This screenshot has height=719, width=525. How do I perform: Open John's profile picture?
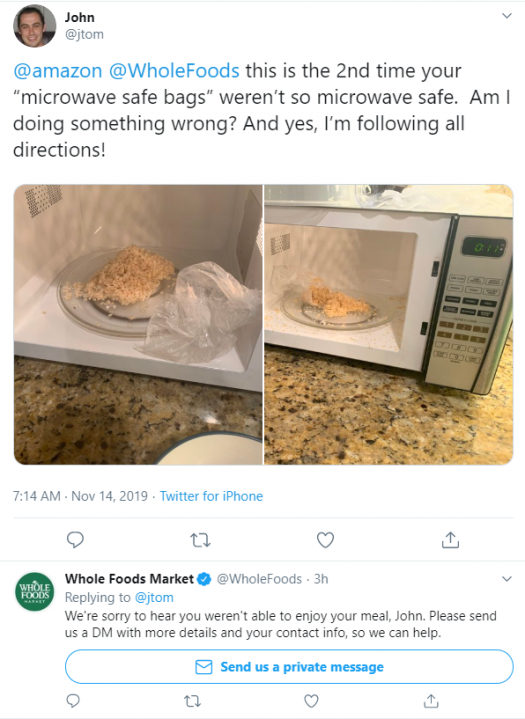coord(34,26)
